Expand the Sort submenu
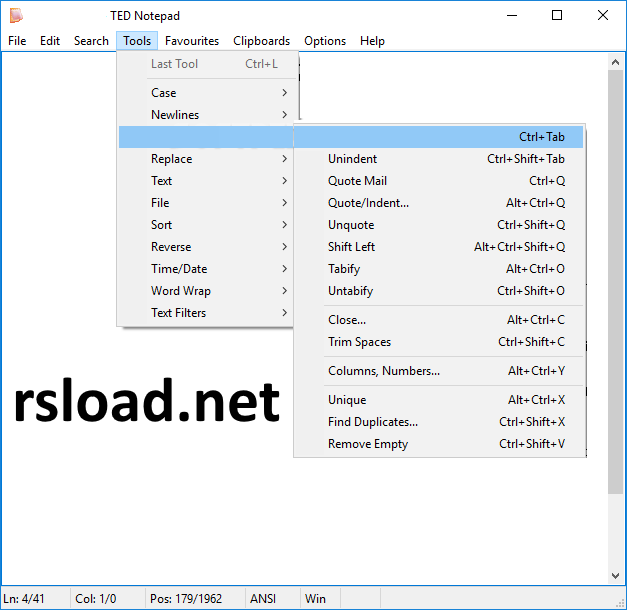Screen dimensions: 627x610 pos(206,225)
